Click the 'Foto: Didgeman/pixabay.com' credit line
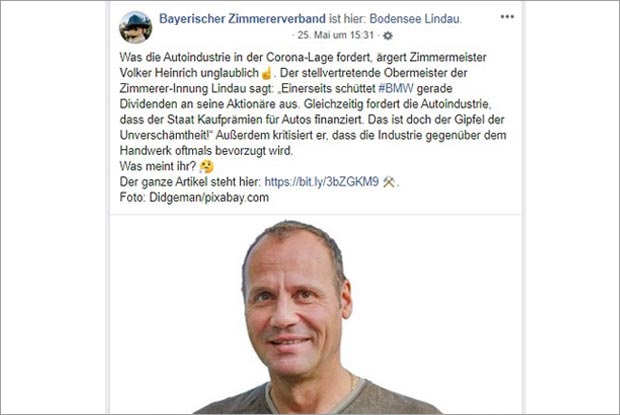Image resolution: width=620 pixels, height=415 pixels. [x=194, y=197]
